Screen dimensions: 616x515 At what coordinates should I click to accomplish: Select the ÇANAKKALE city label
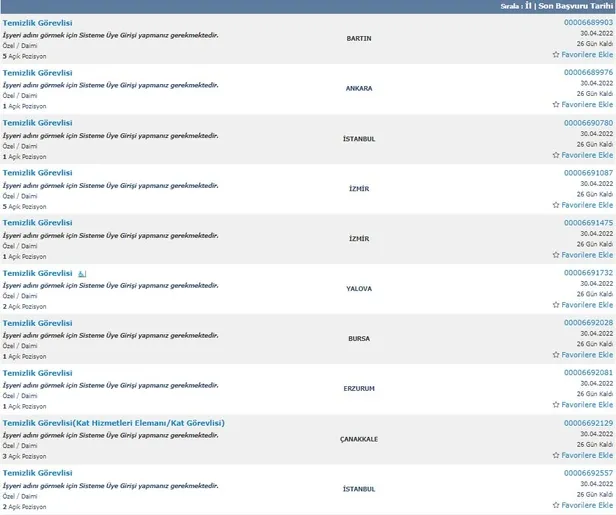point(359,439)
